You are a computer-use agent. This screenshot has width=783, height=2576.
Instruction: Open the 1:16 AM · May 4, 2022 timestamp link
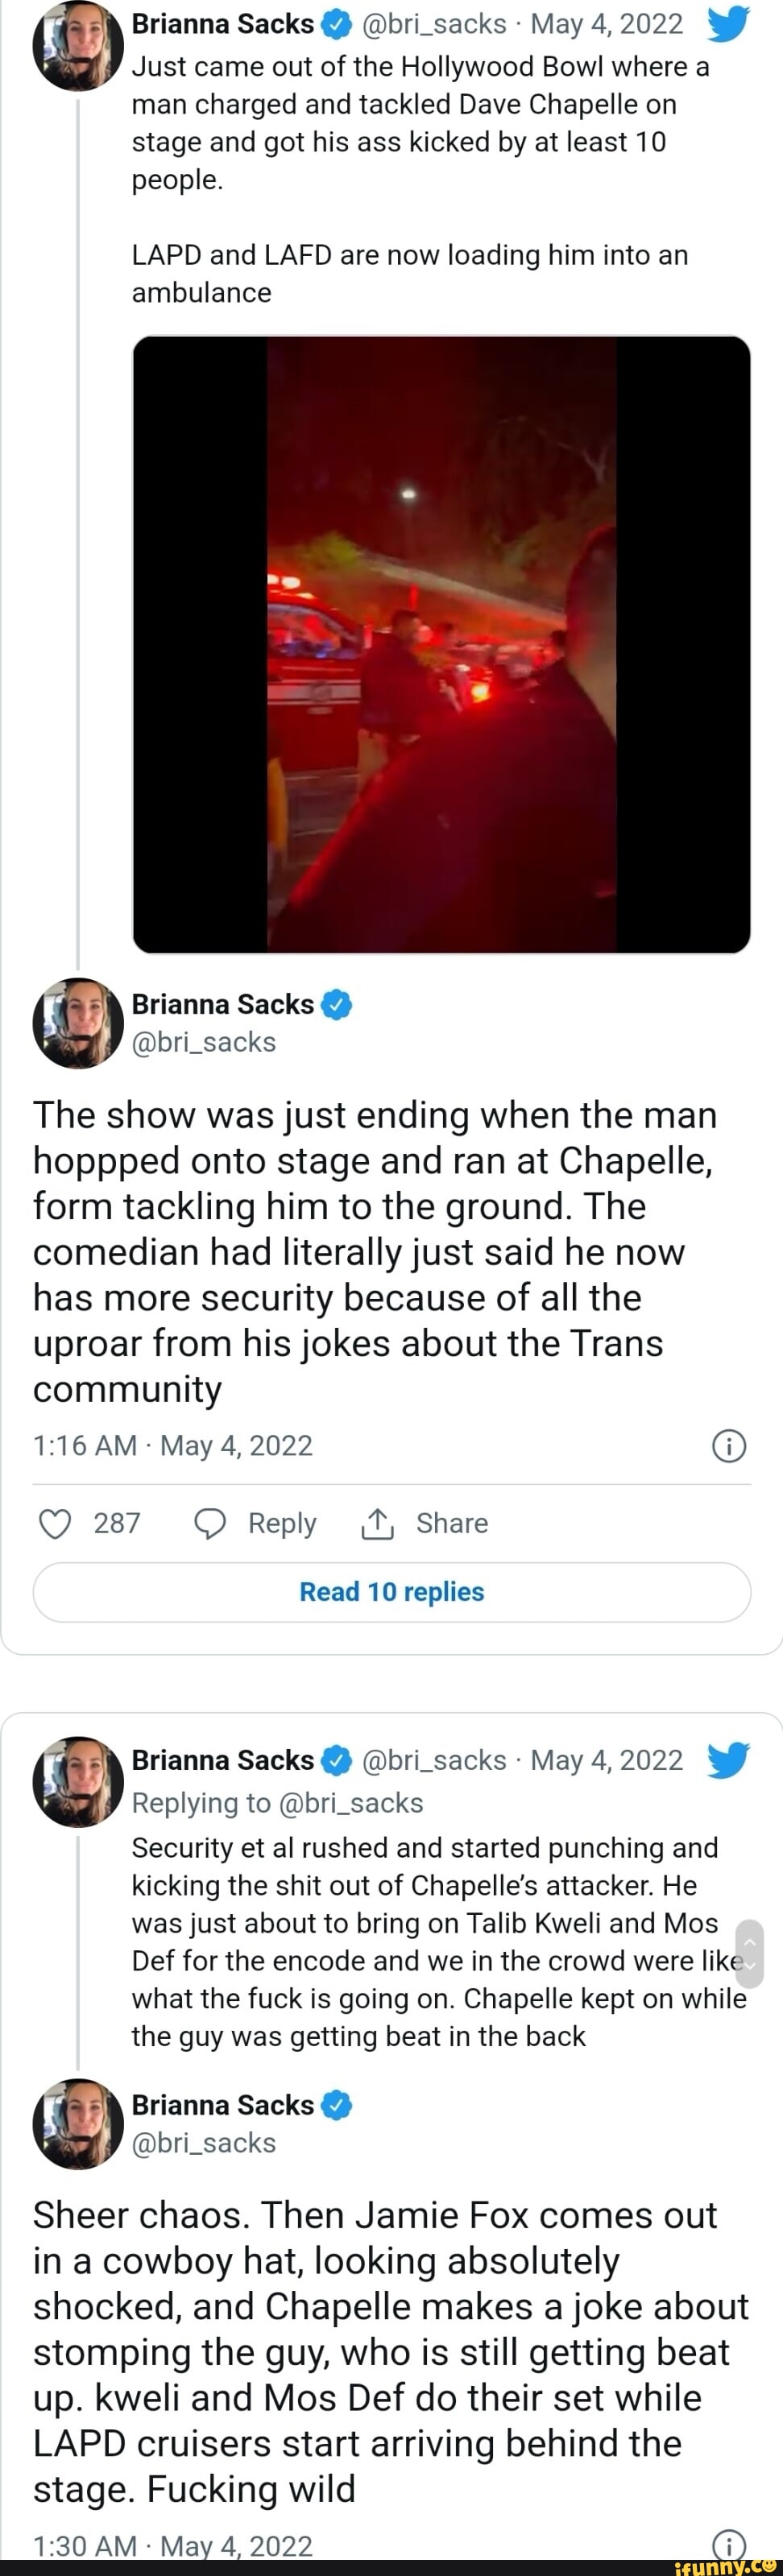click(x=173, y=1446)
